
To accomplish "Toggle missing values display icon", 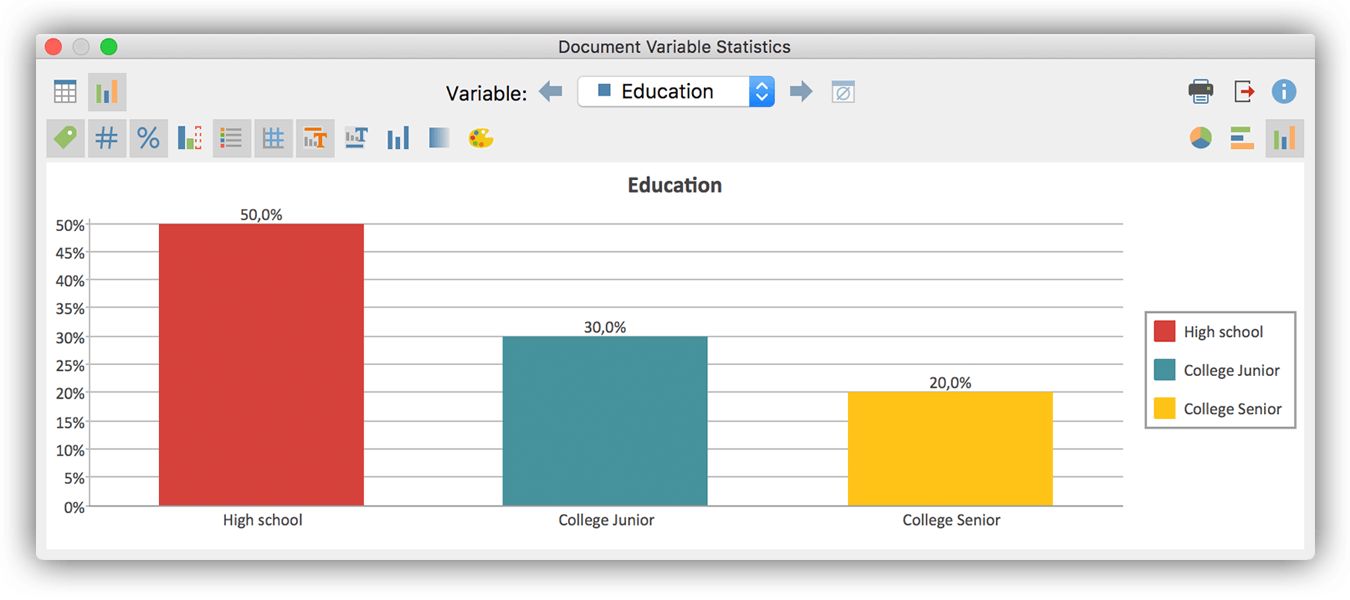I will pyautogui.click(x=190, y=138).
